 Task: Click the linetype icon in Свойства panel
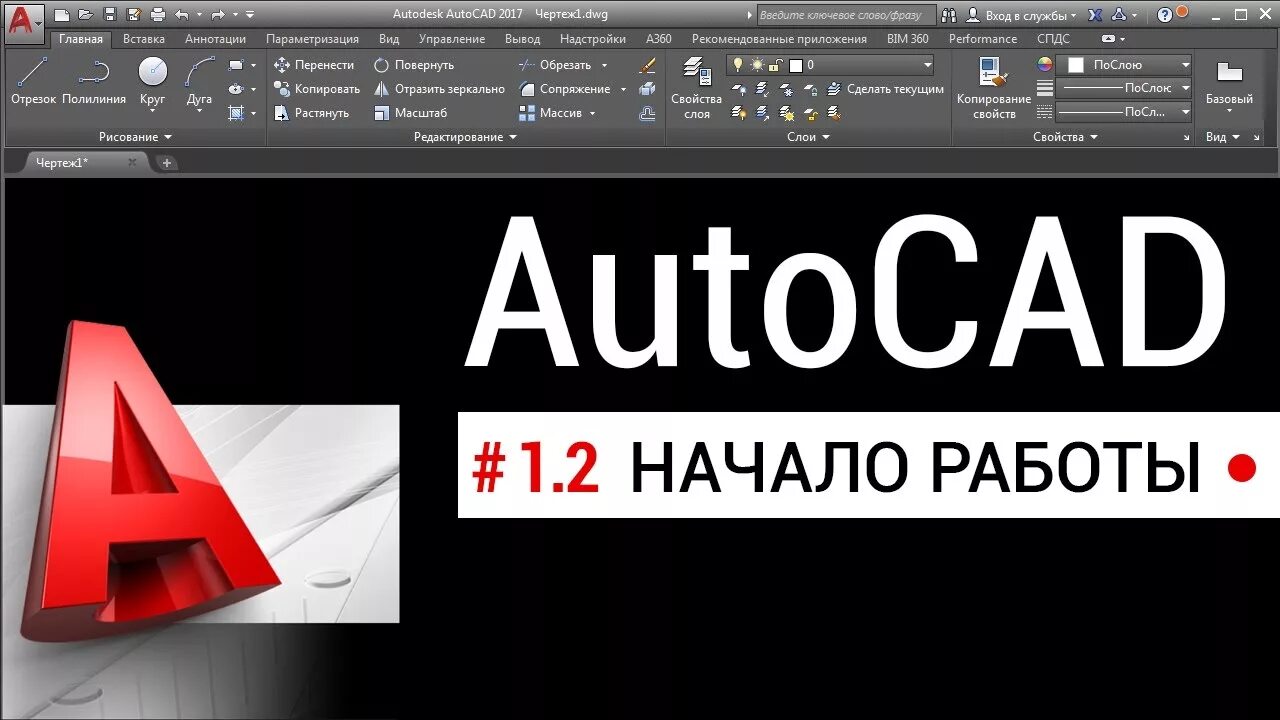click(1045, 112)
